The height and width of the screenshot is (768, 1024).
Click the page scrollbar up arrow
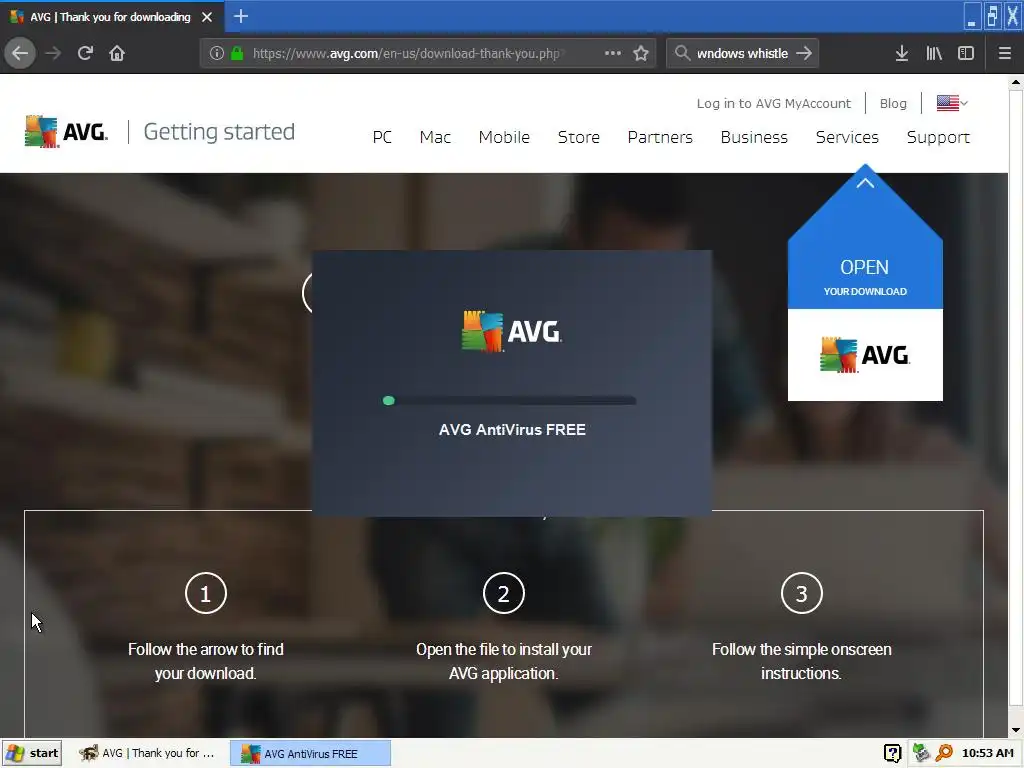click(1016, 82)
